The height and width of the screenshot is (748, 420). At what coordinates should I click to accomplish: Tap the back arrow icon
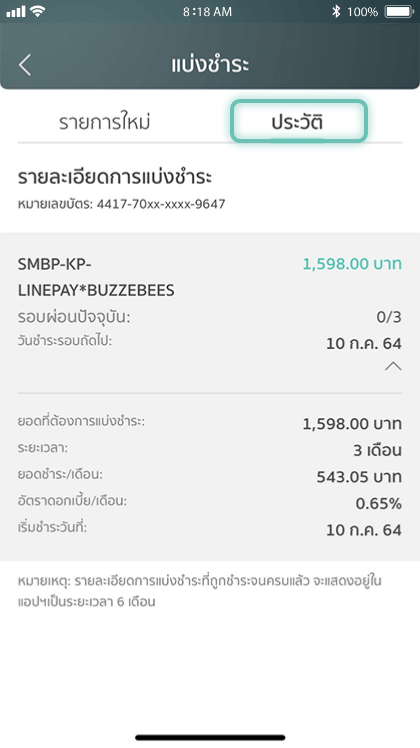[x=25, y=64]
